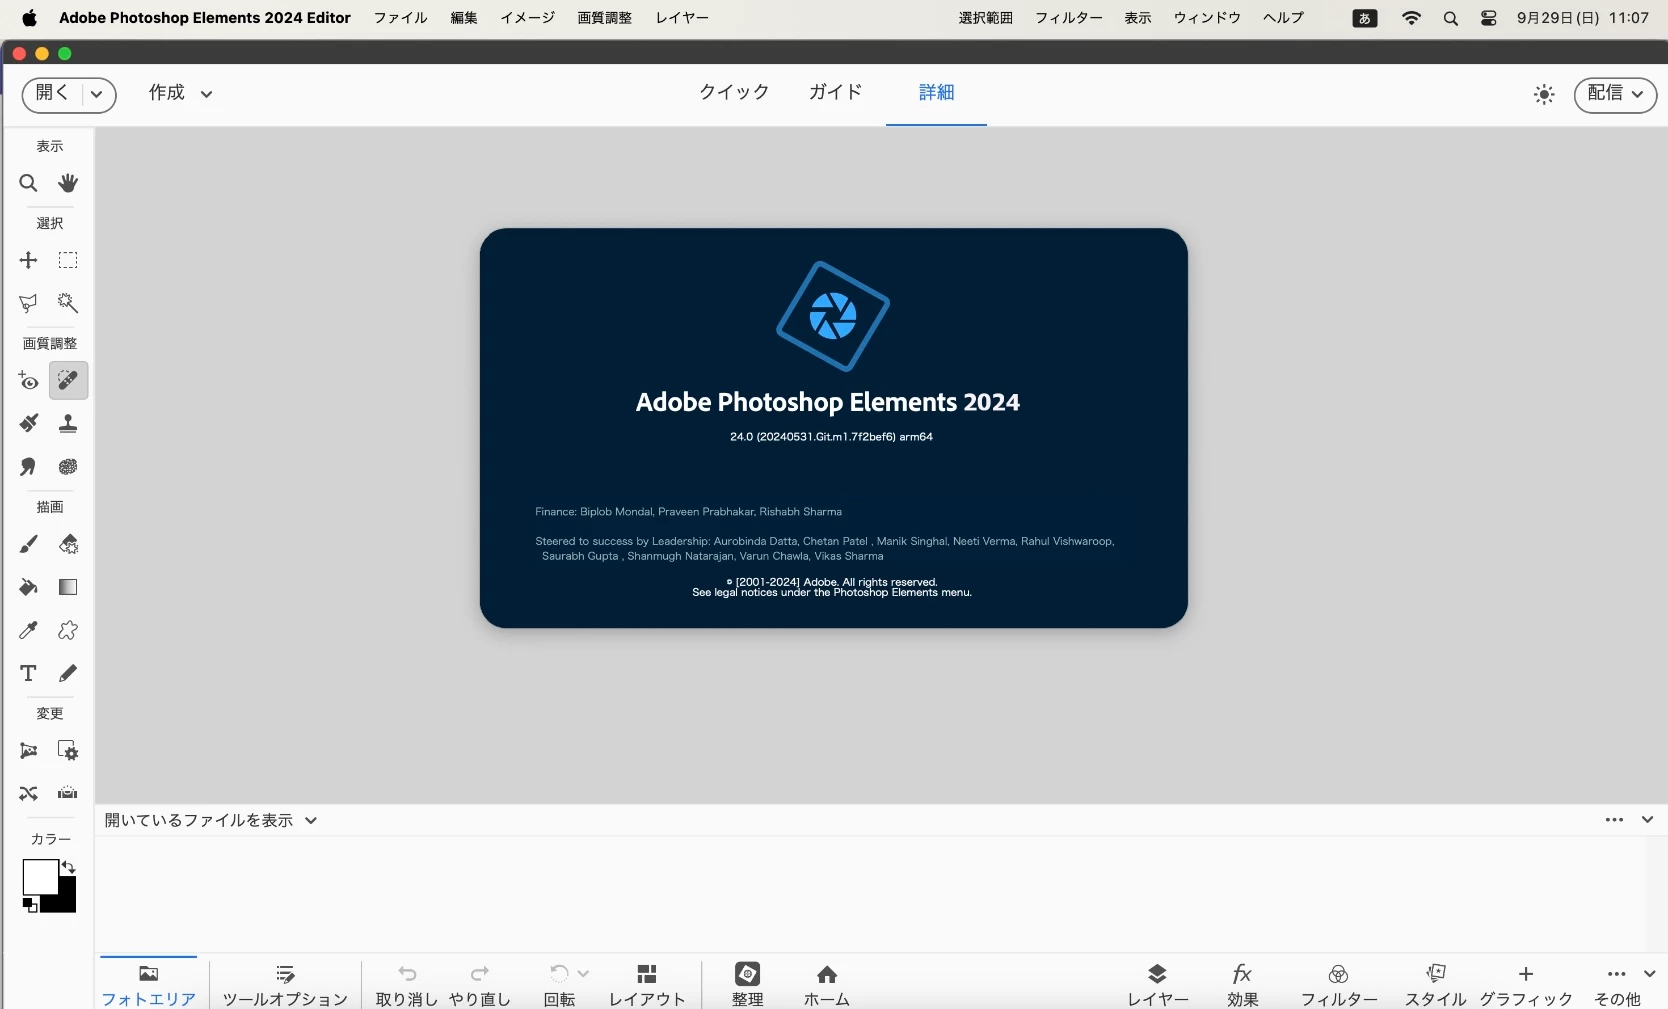
Task: Open the レイヤー menu in menu bar
Action: 682,18
